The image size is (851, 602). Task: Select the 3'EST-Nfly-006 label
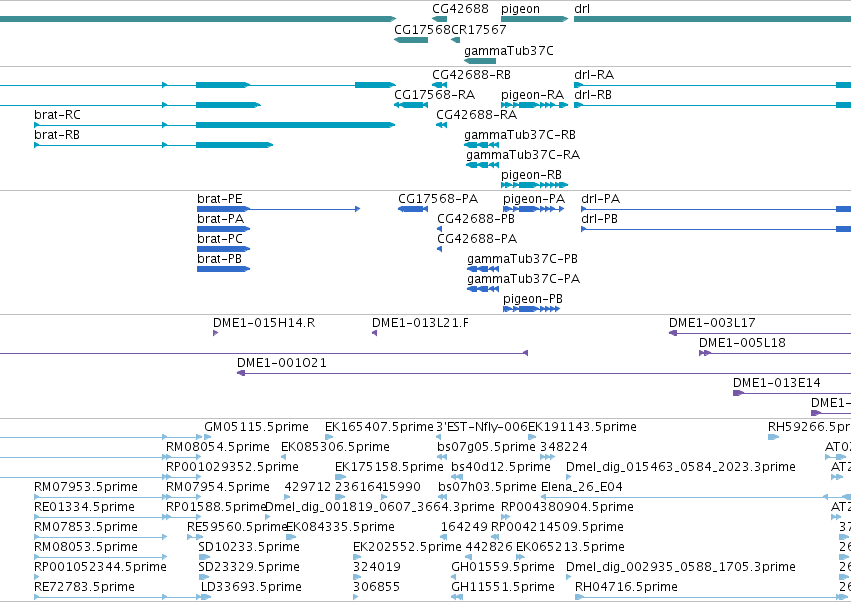click(482, 427)
